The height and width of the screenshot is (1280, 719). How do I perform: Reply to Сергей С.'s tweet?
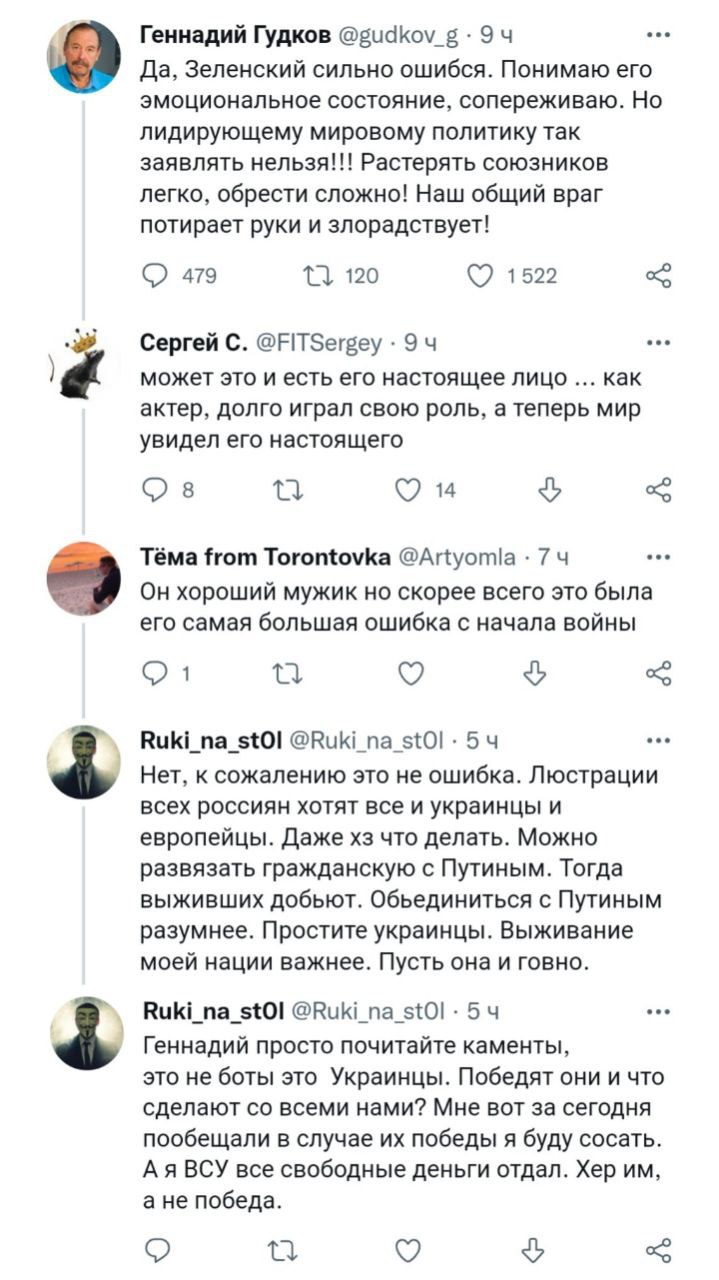(x=157, y=489)
